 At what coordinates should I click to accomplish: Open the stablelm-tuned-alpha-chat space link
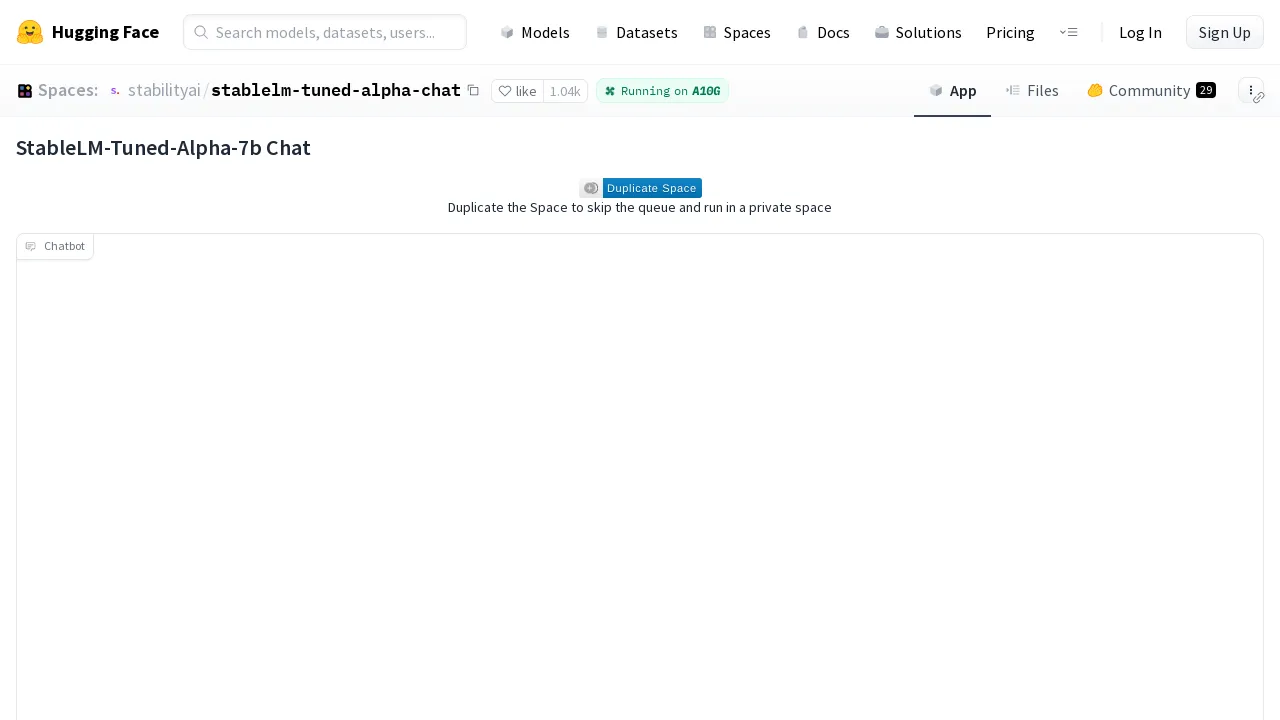(336, 90)
